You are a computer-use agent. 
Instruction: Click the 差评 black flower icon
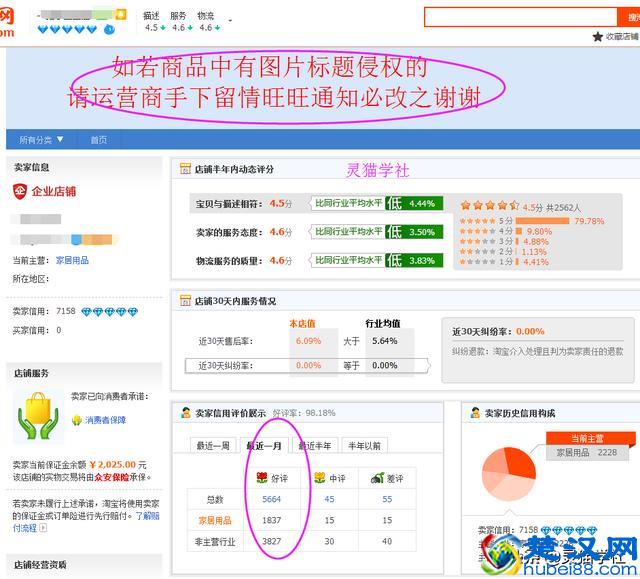377,477
